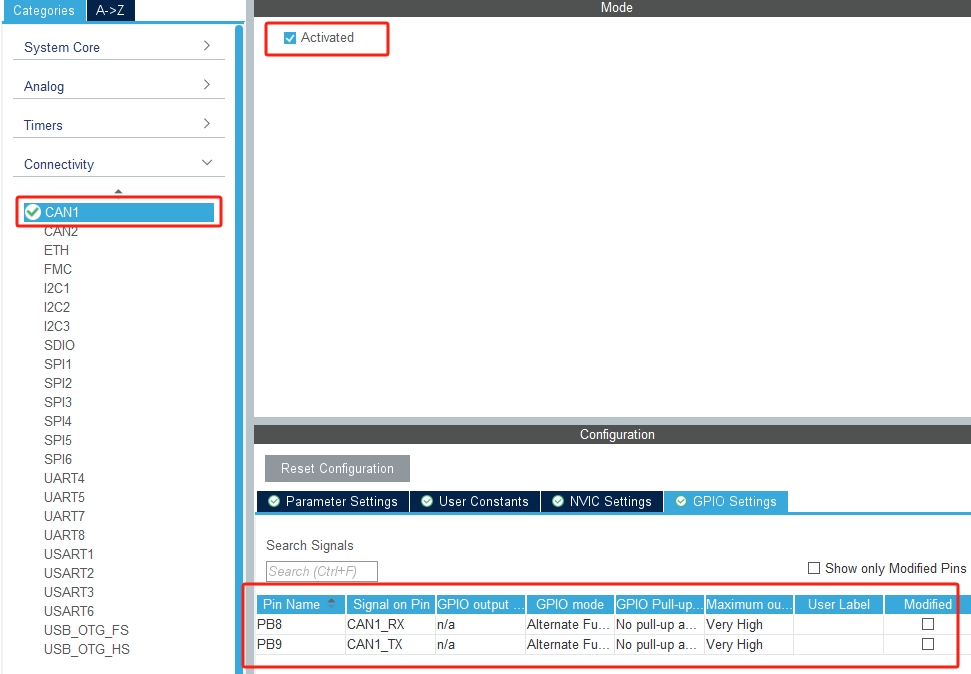Viewport: 971px width, 674px height.
Task: Select SPI5 peripheral
Action: [x=58, y=440]
